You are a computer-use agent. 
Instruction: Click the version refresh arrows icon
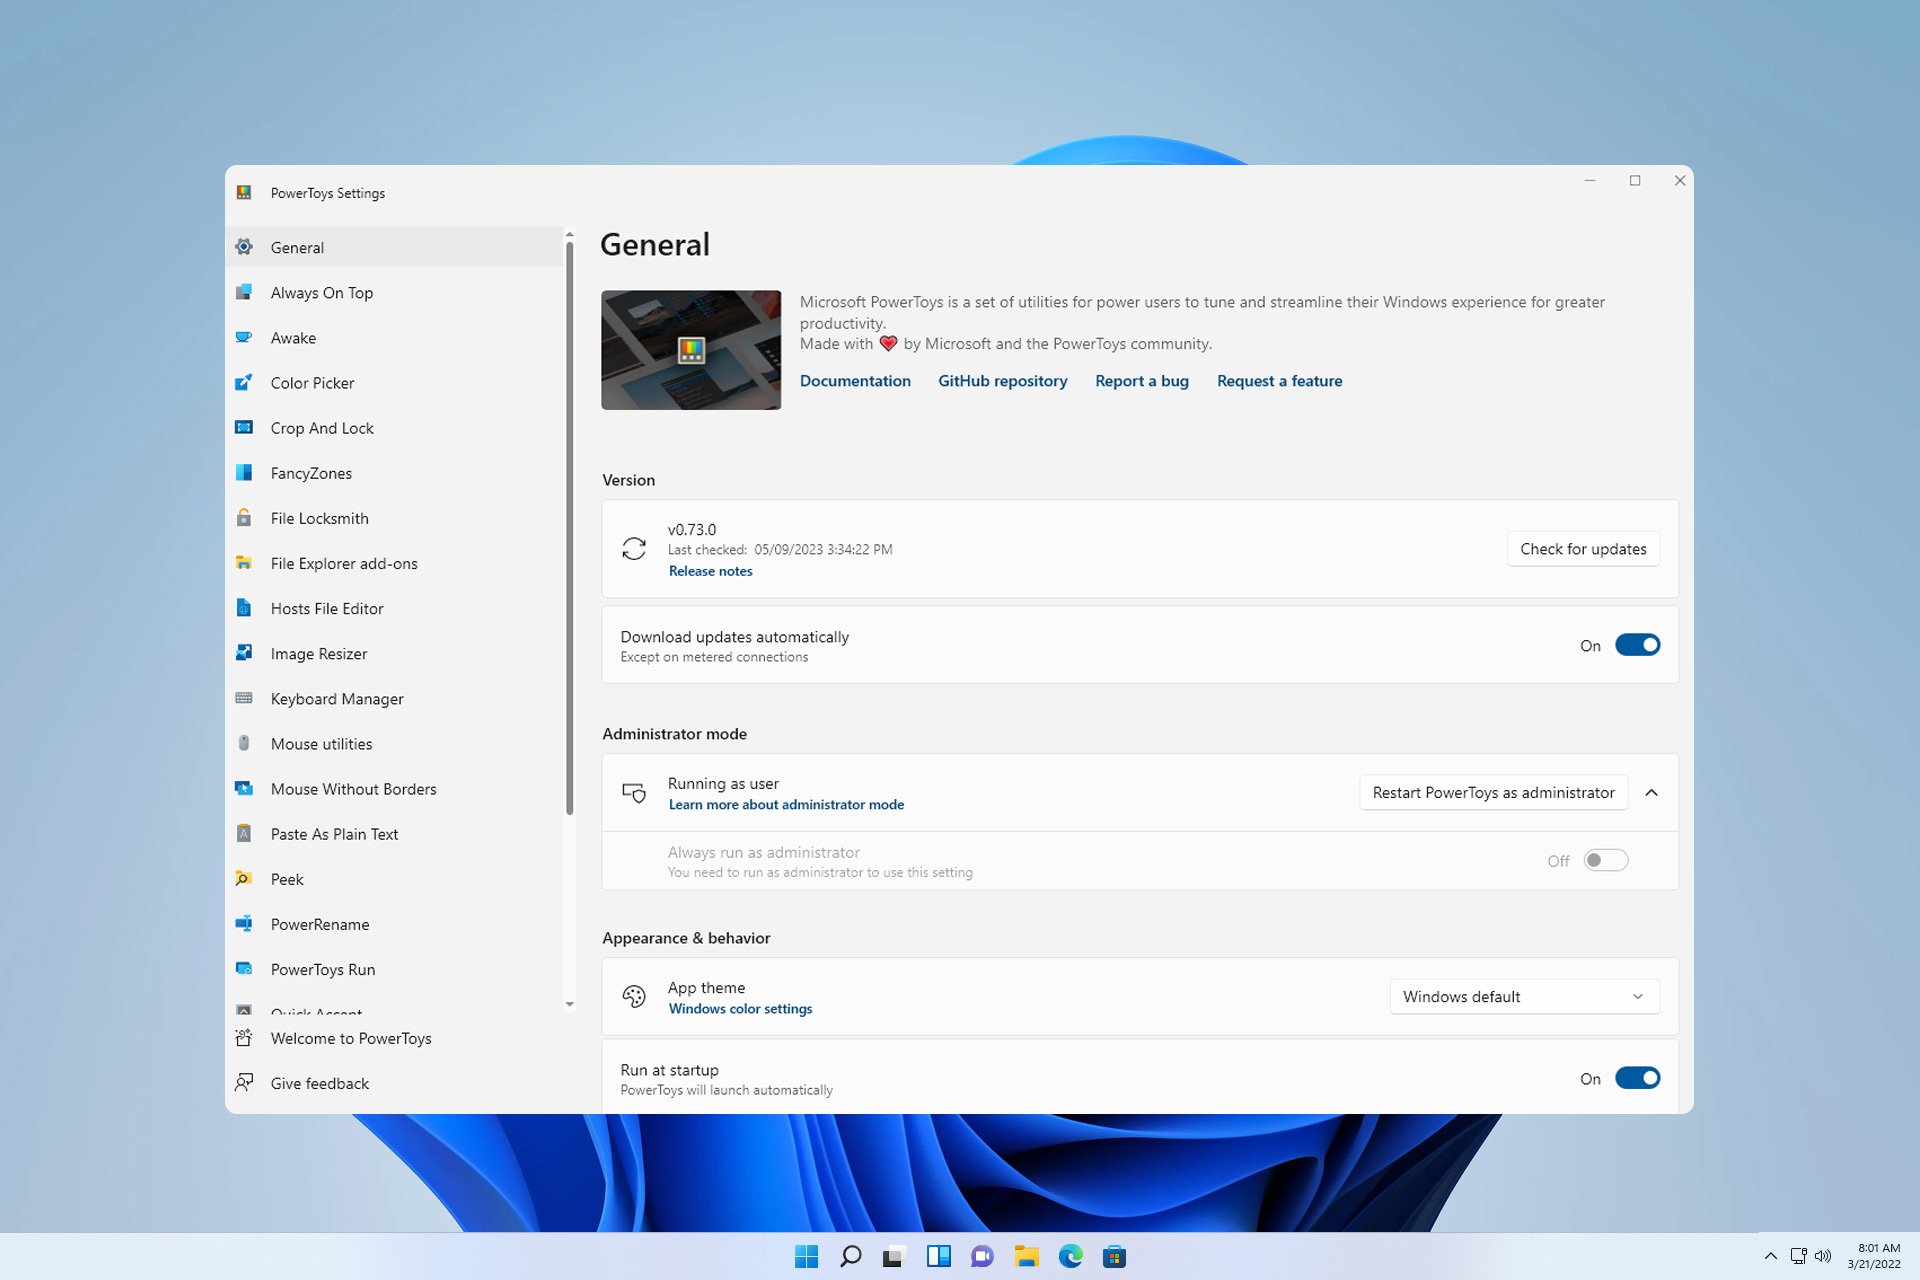click(x=634, y=549)
